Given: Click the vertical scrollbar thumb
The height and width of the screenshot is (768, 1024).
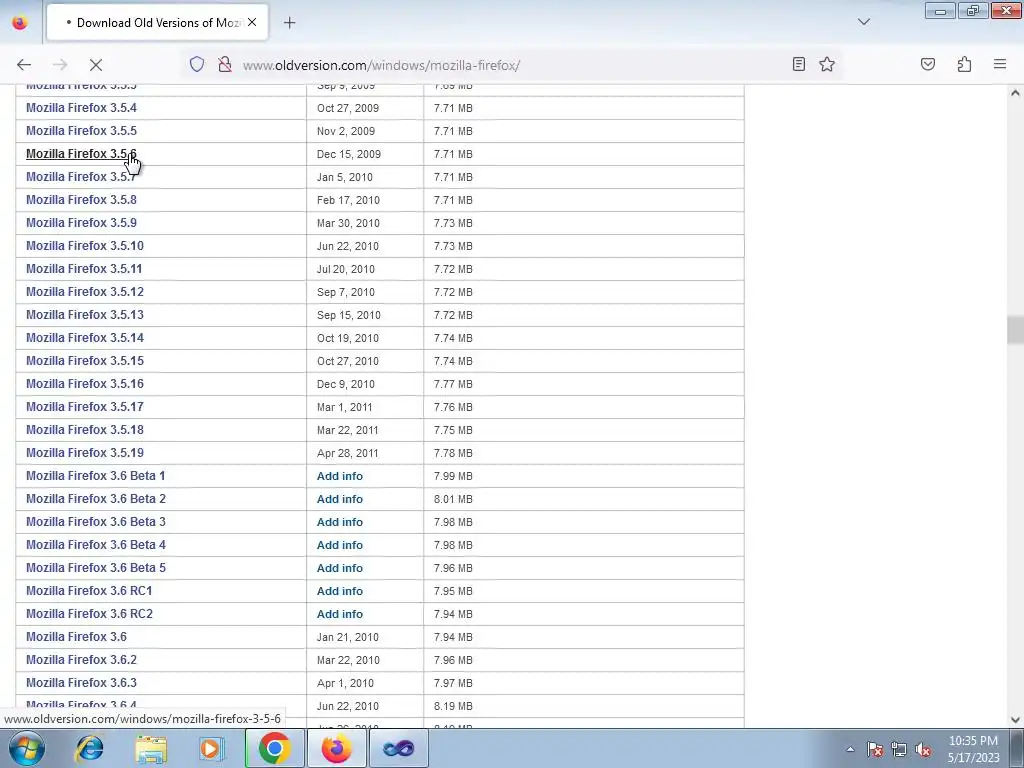Looking at the screenshot, I should point(1015,329).
